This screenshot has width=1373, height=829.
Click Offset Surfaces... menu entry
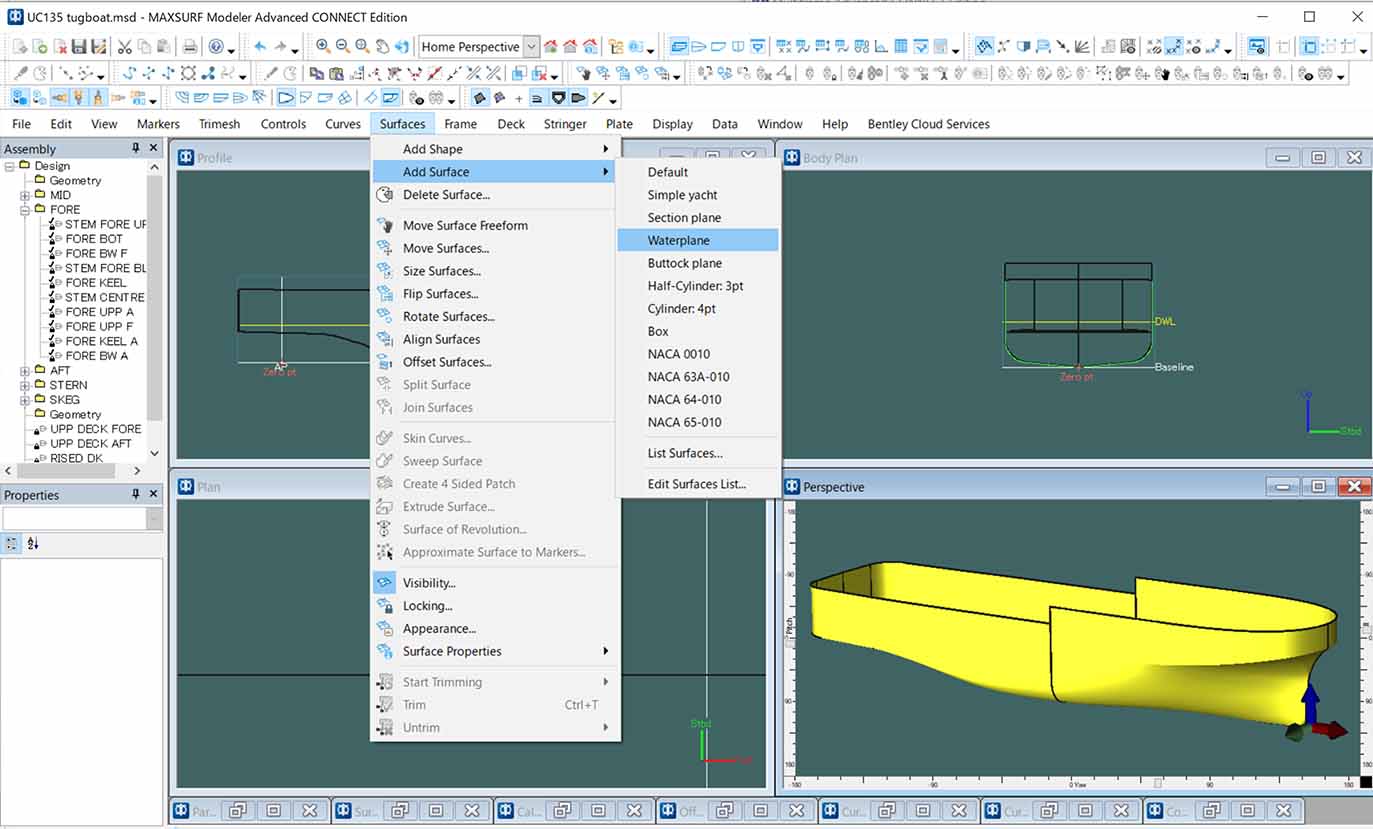click(447, 362)
